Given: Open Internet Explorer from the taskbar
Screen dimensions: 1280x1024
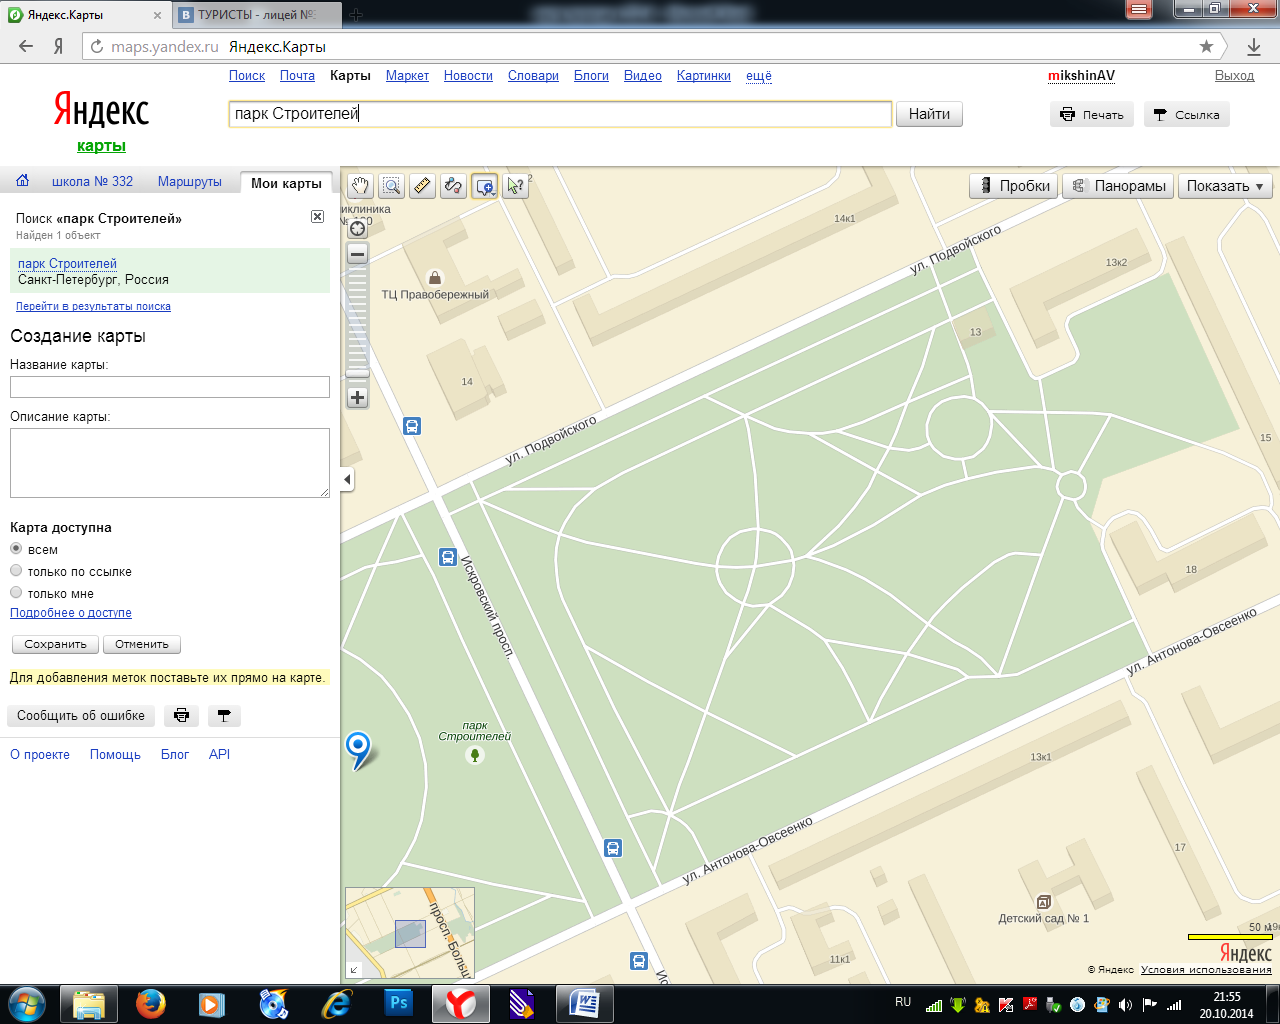Looking at the screenshot, I should click(x=336, y=1003).
